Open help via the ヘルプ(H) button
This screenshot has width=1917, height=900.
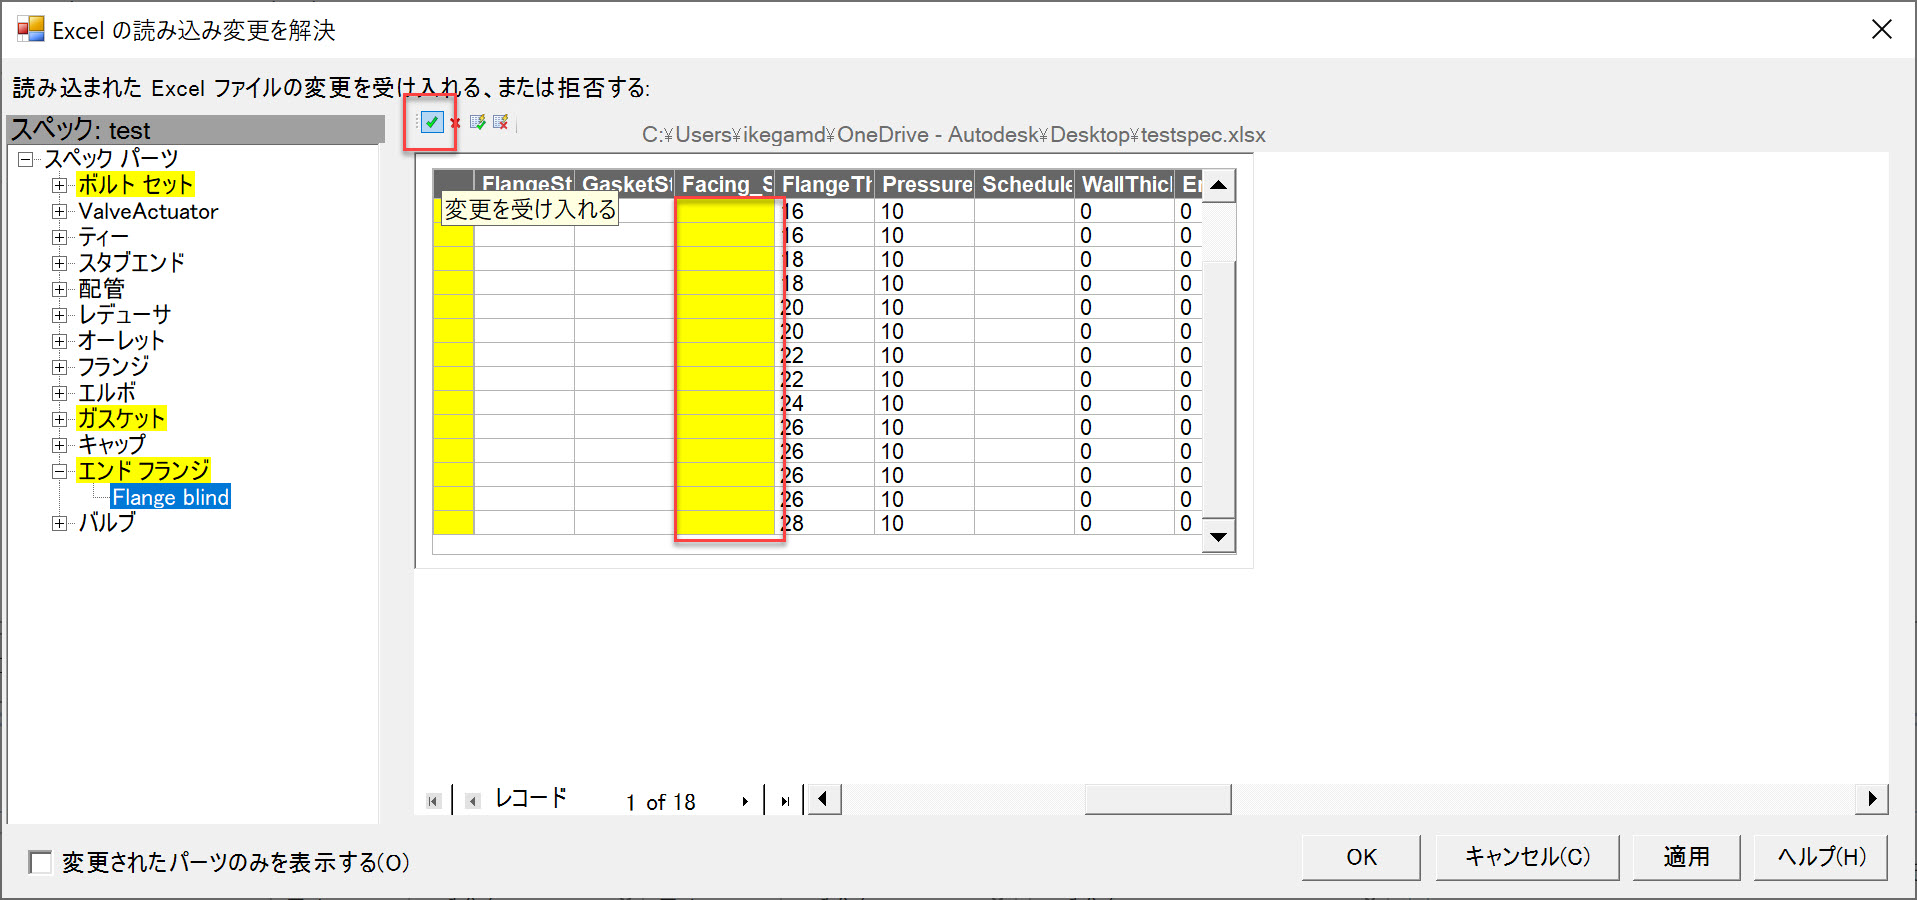click(x=1820, y=856)
